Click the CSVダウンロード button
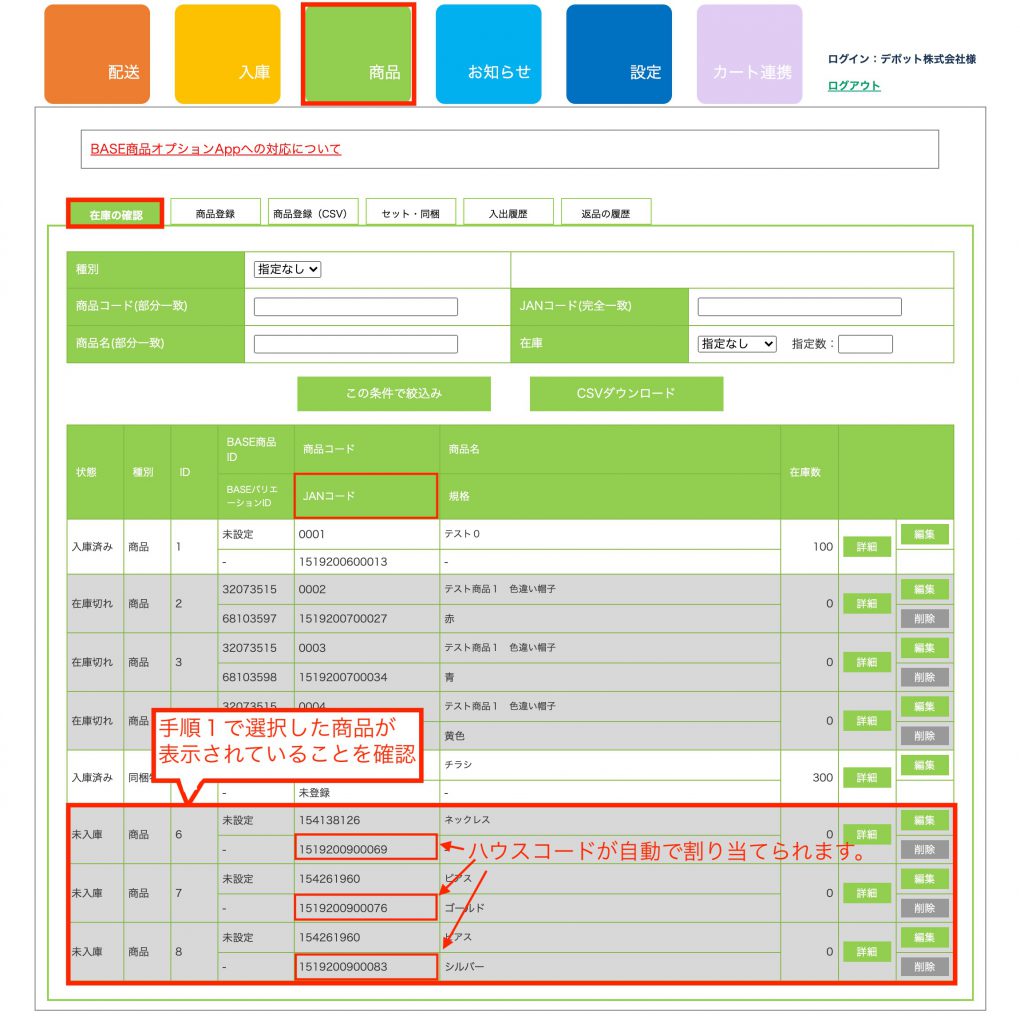Screen dimensions: 1020x1024 [626, 394]
